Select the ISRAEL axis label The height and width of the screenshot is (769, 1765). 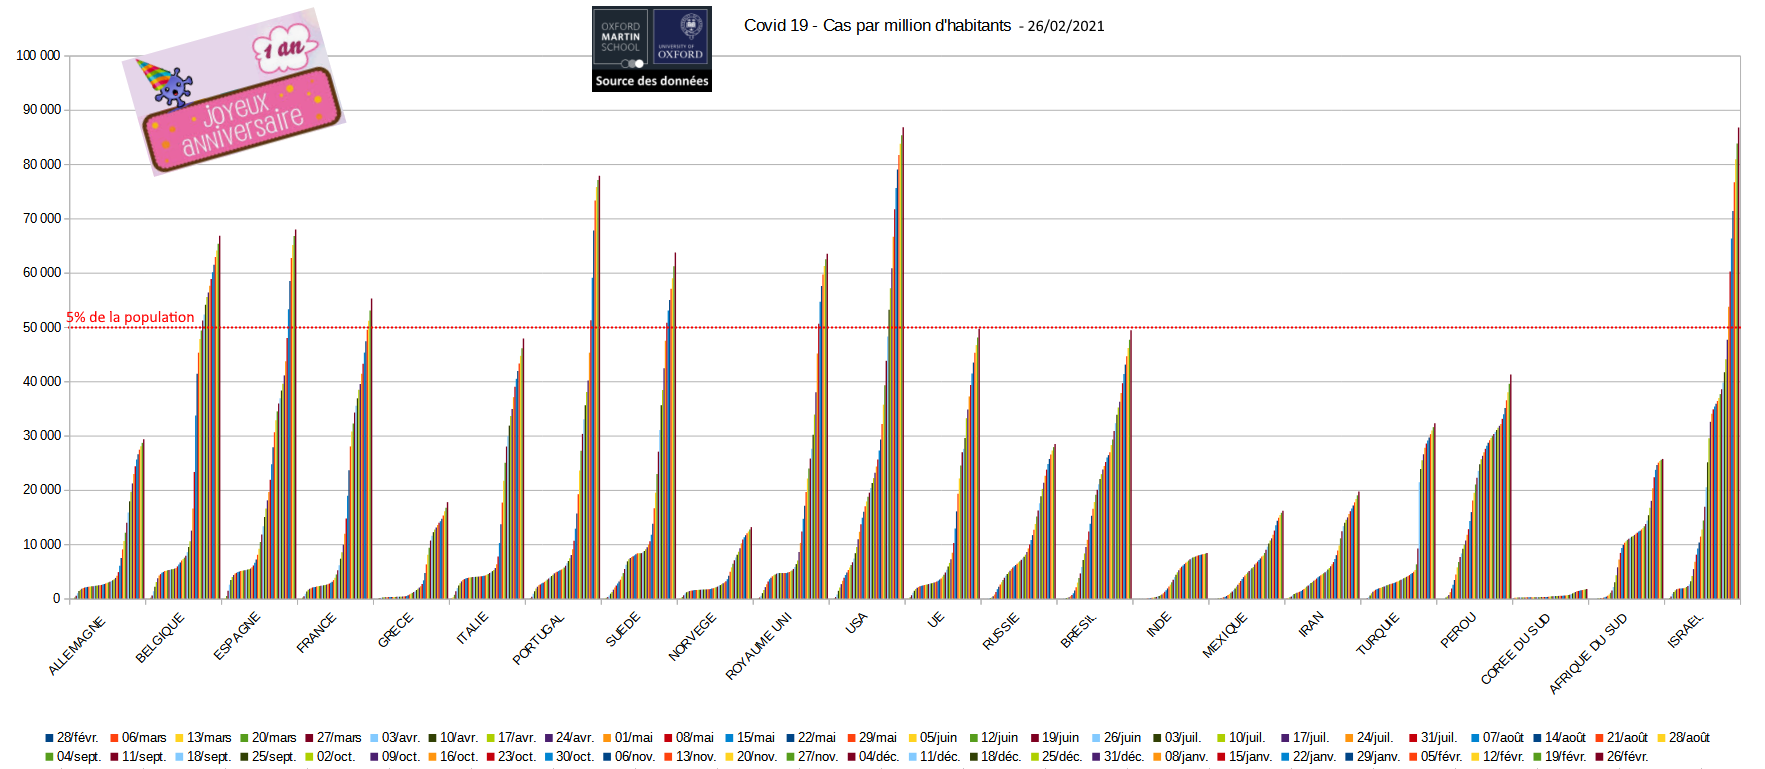click(1685, 631)
